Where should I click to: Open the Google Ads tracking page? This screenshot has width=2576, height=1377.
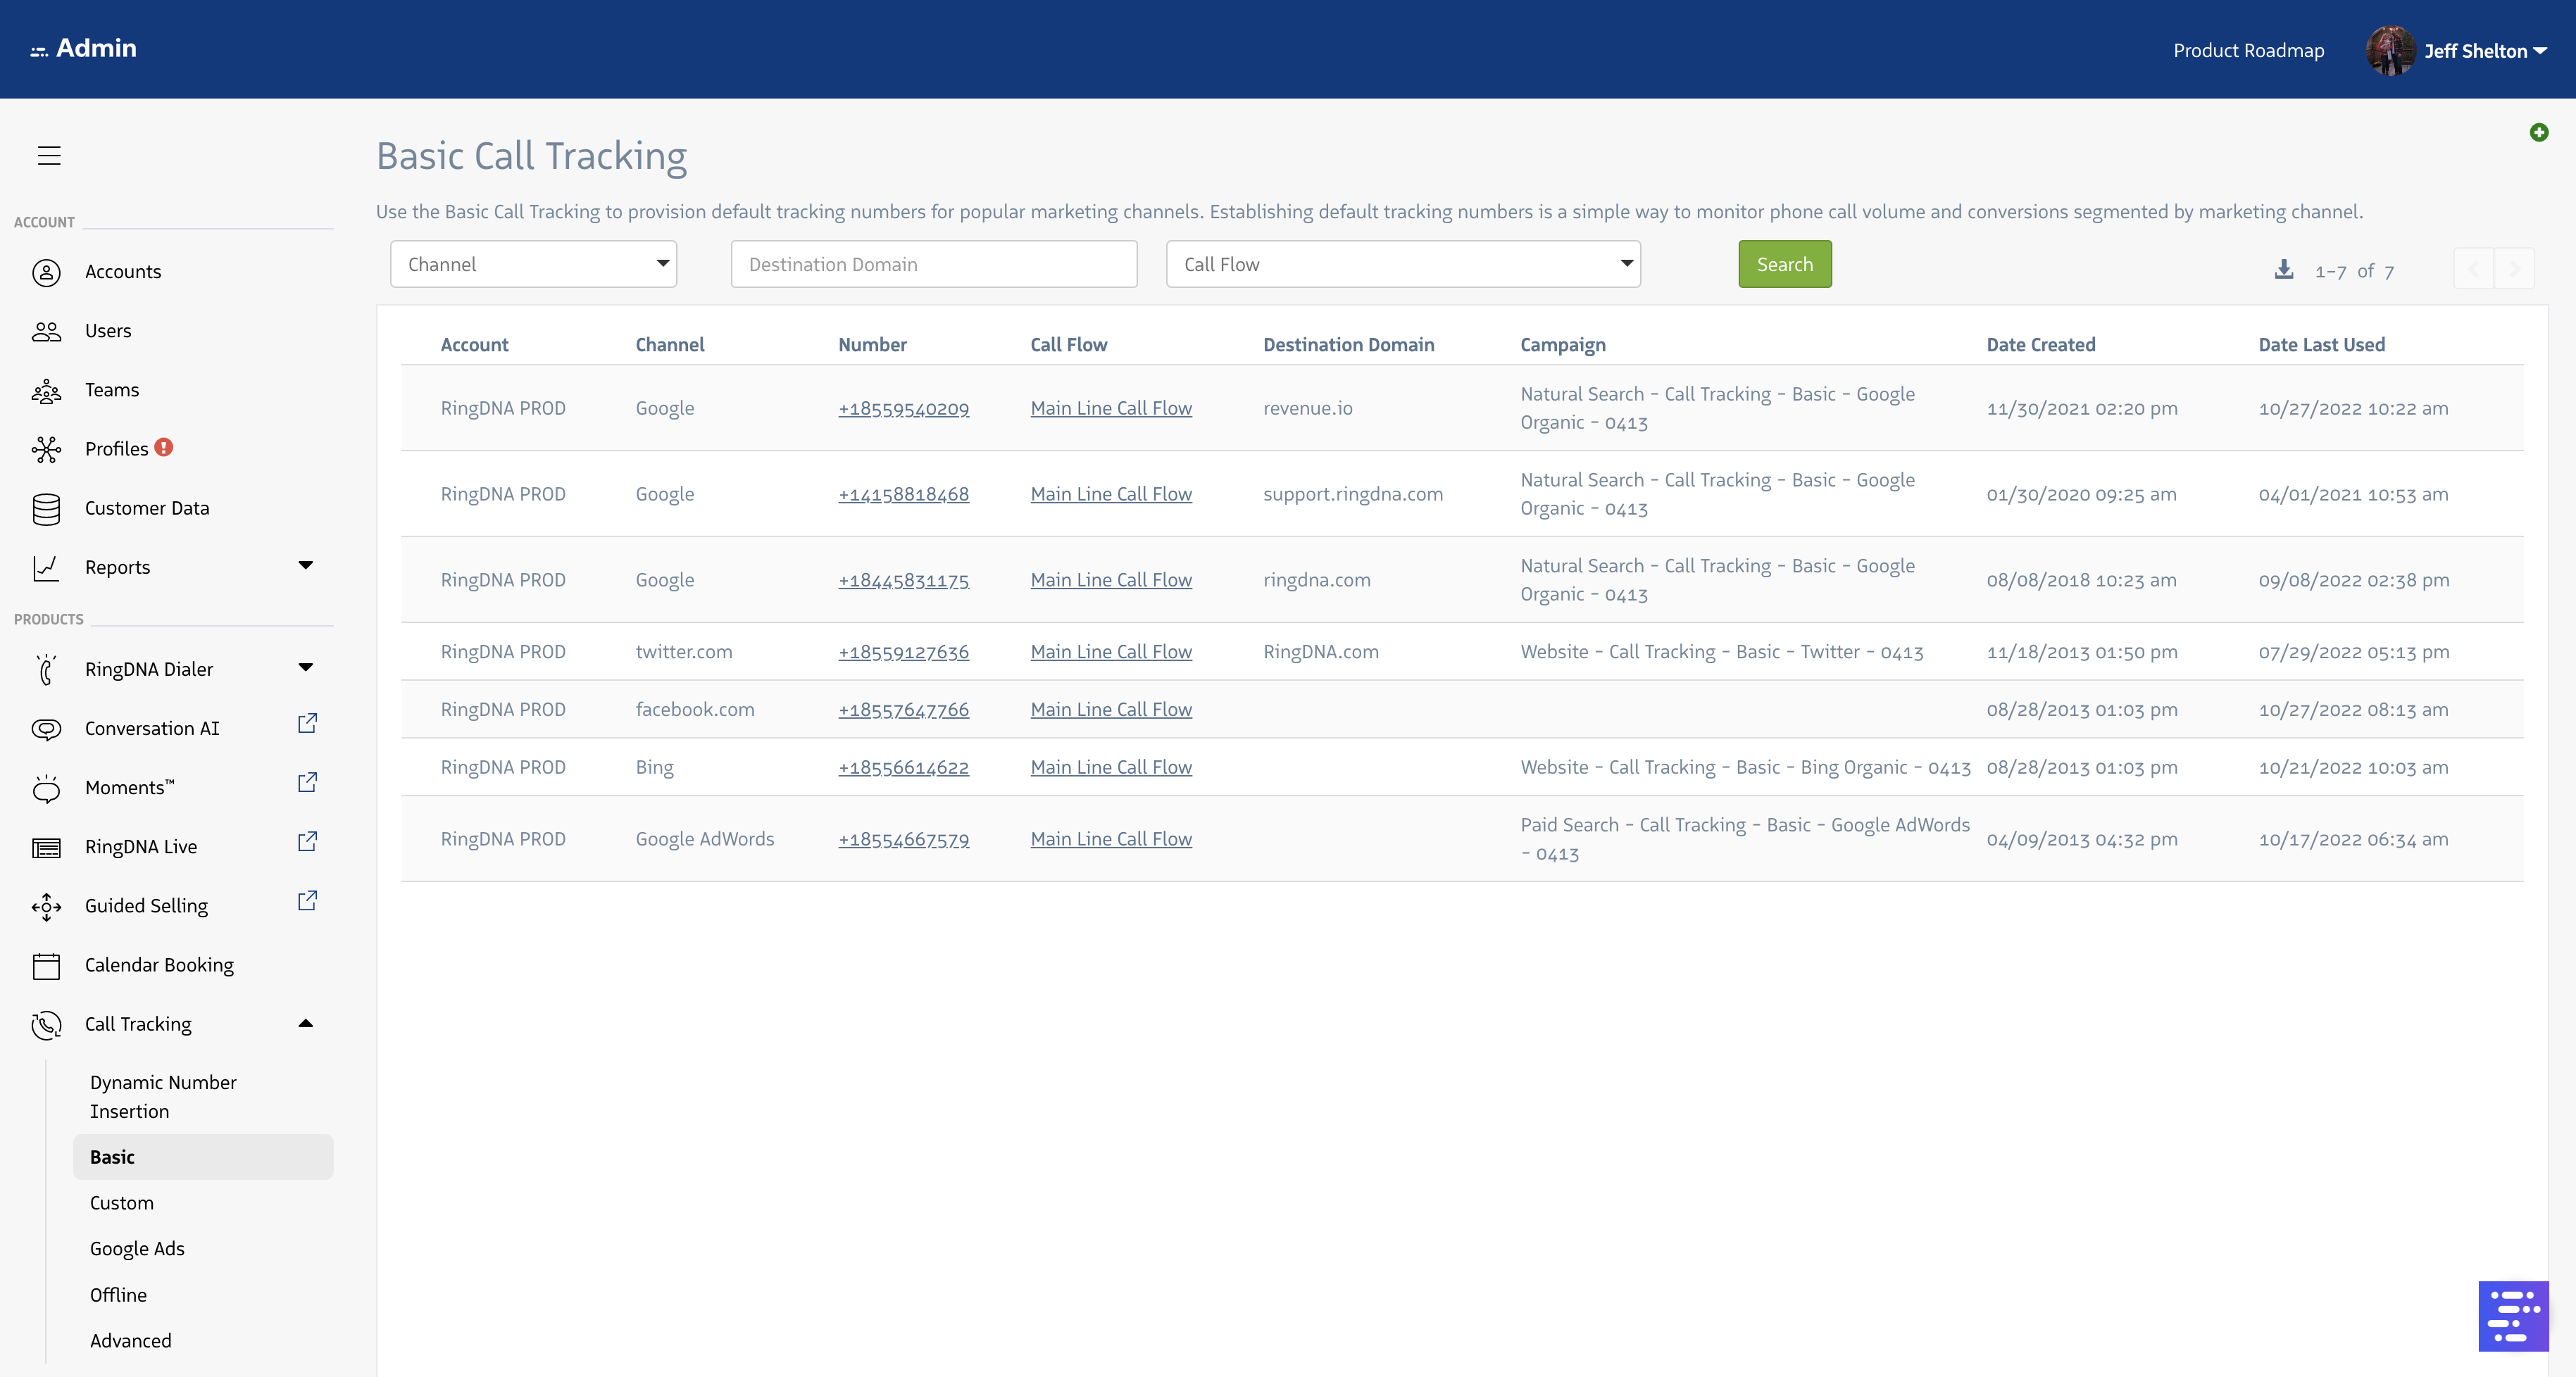[137, 1248]
